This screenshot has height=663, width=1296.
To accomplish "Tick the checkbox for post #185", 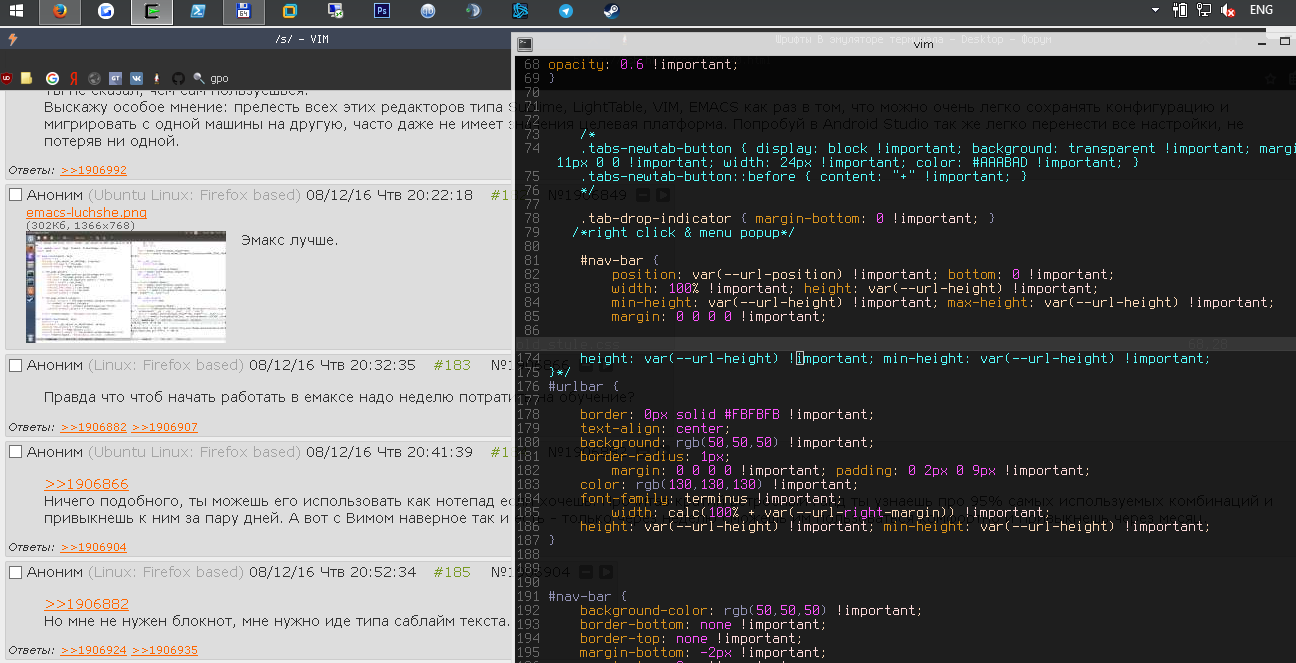I will coord(15,573).
